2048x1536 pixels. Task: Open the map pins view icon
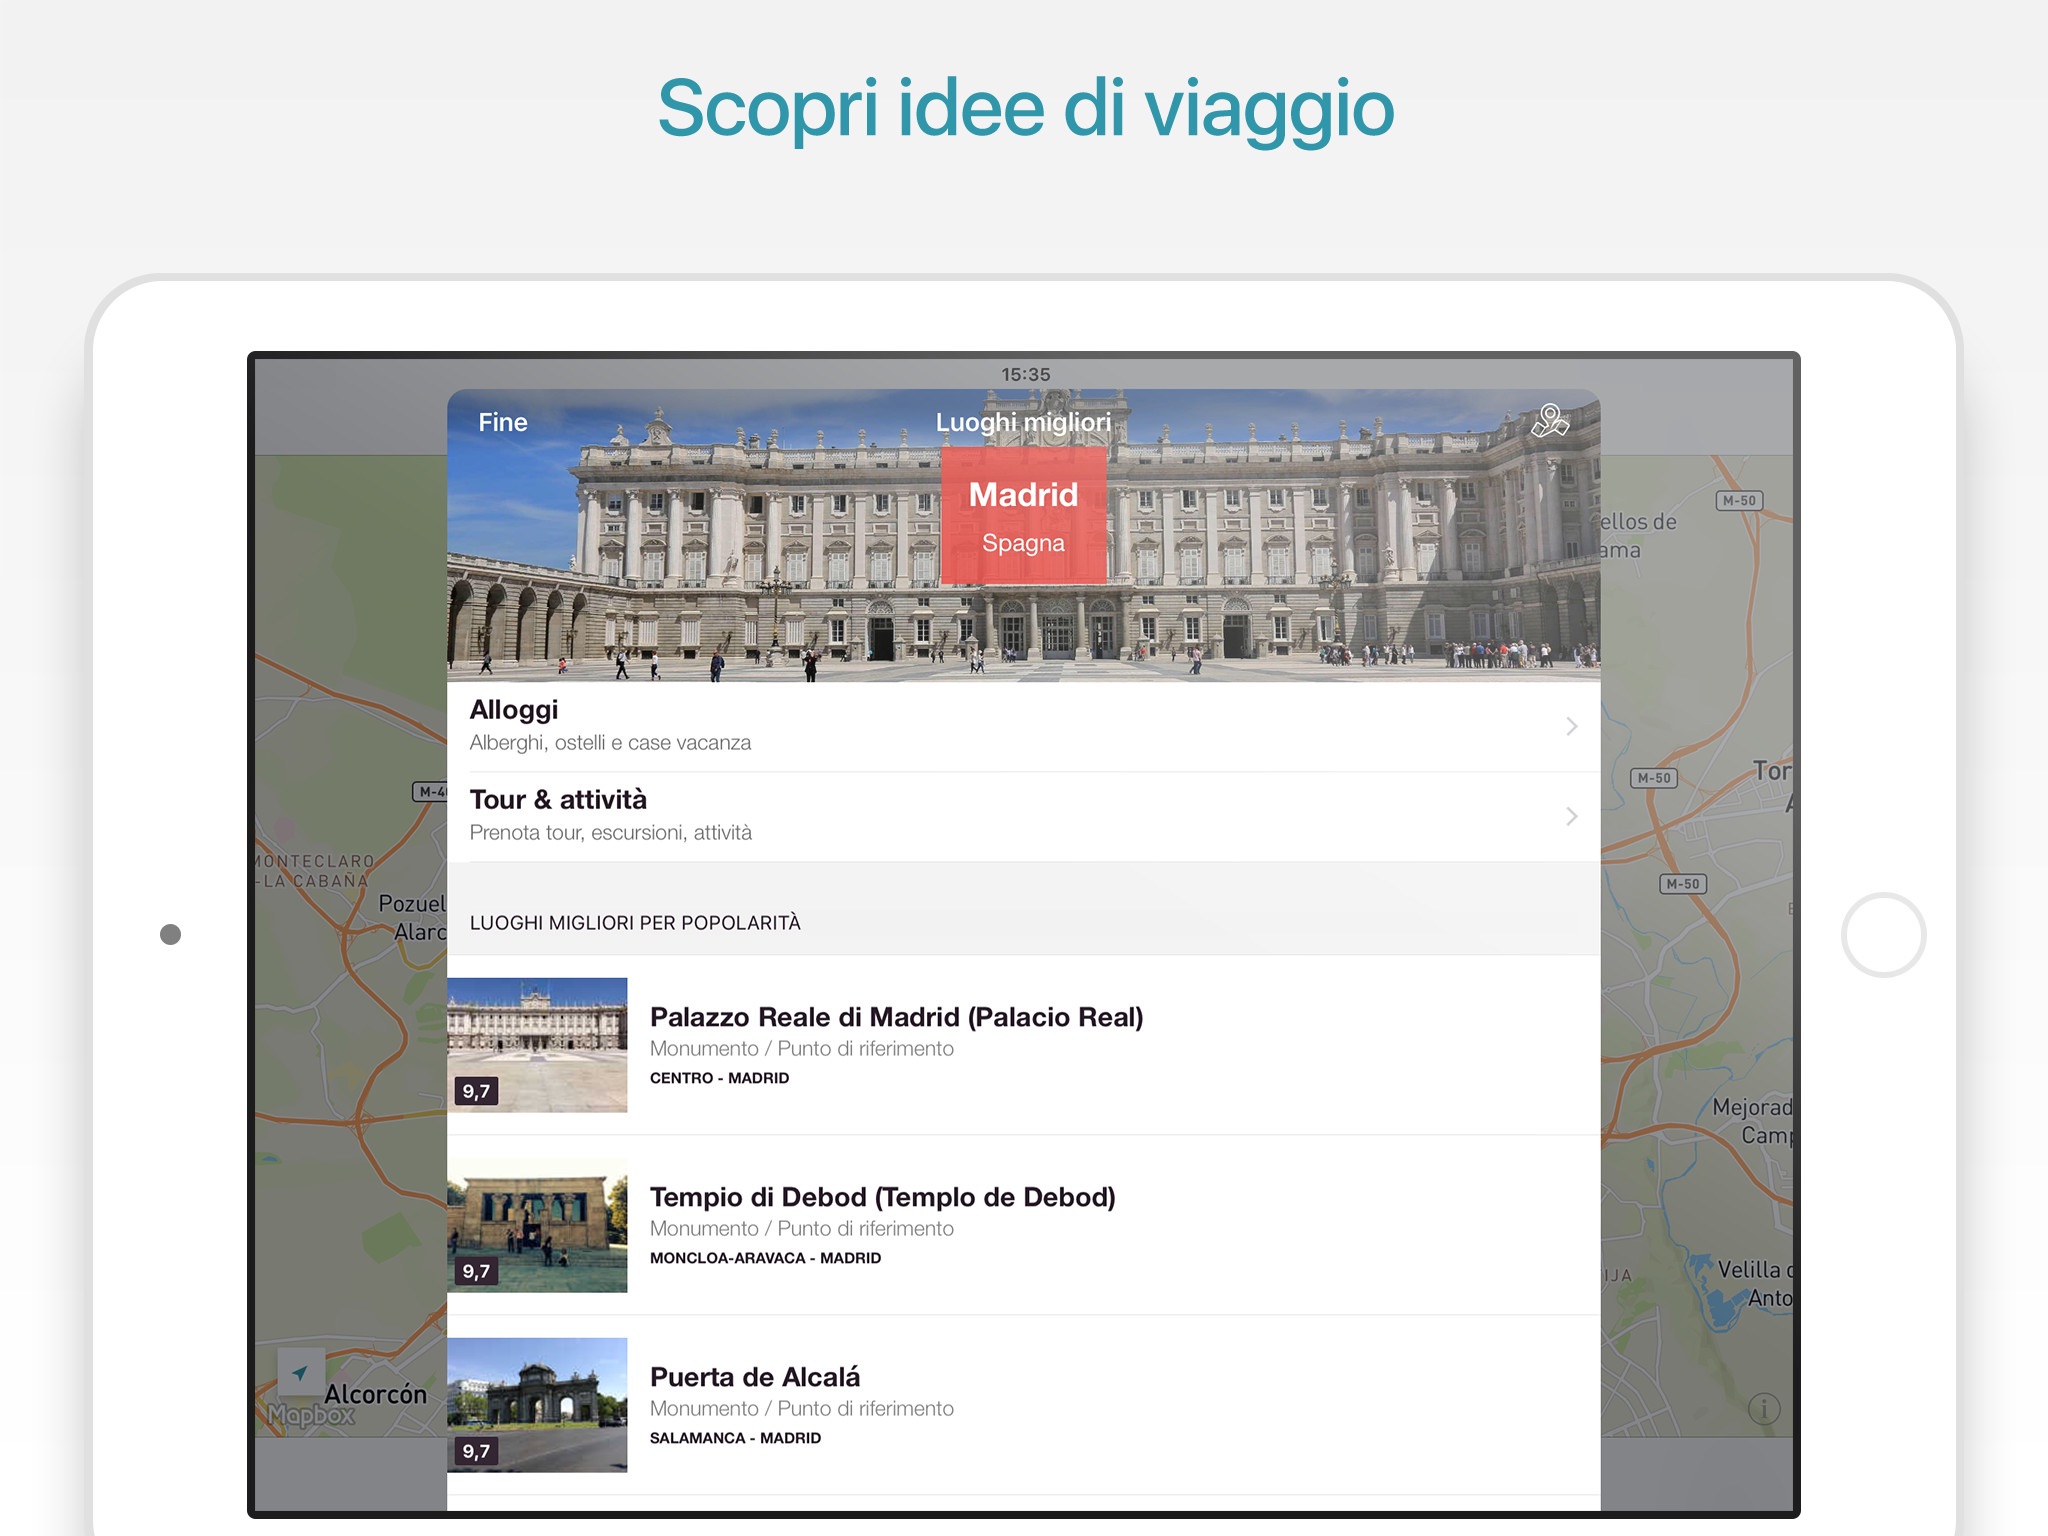[1549, 421]
